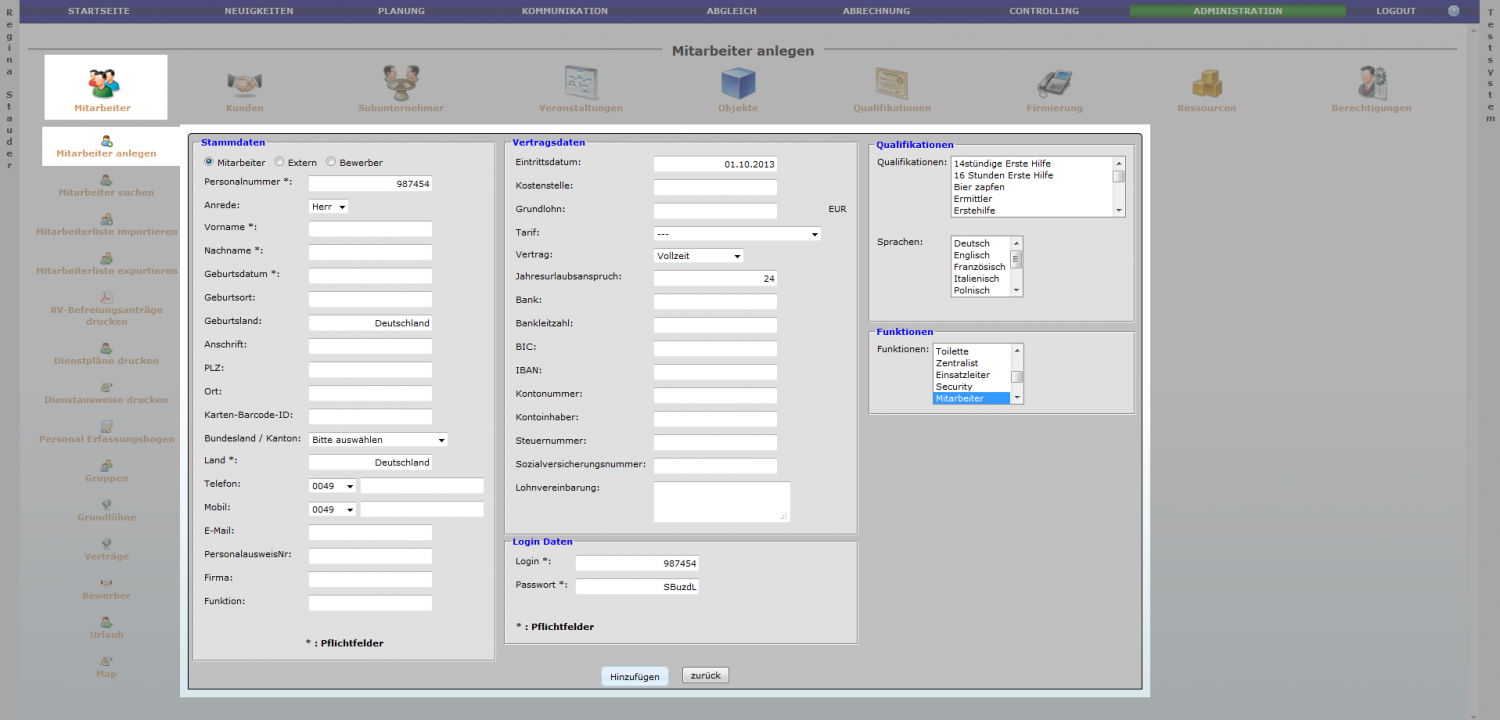Open the PLANUNG menu

(x=401, y=11)
